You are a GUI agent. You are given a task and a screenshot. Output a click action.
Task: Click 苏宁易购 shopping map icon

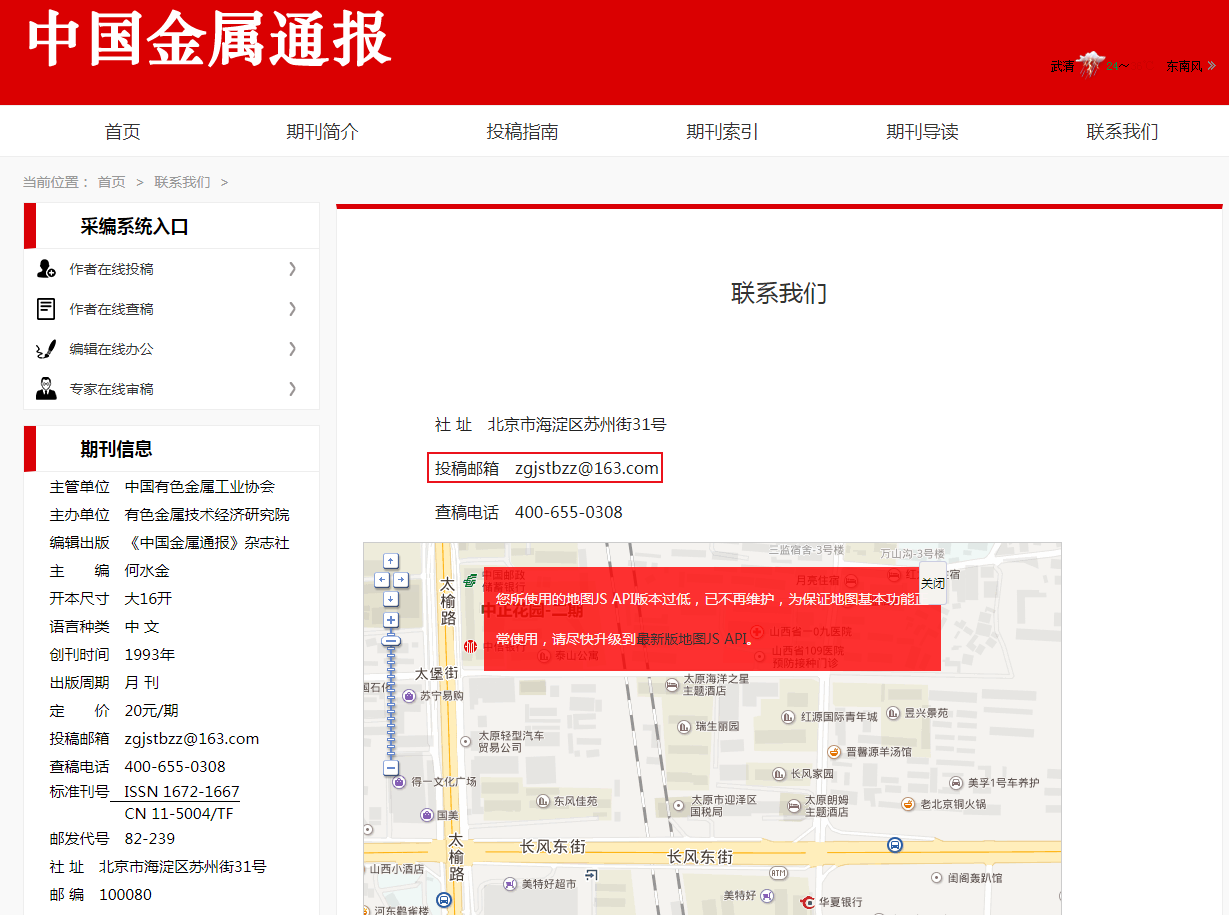click(x=409, y=696)
